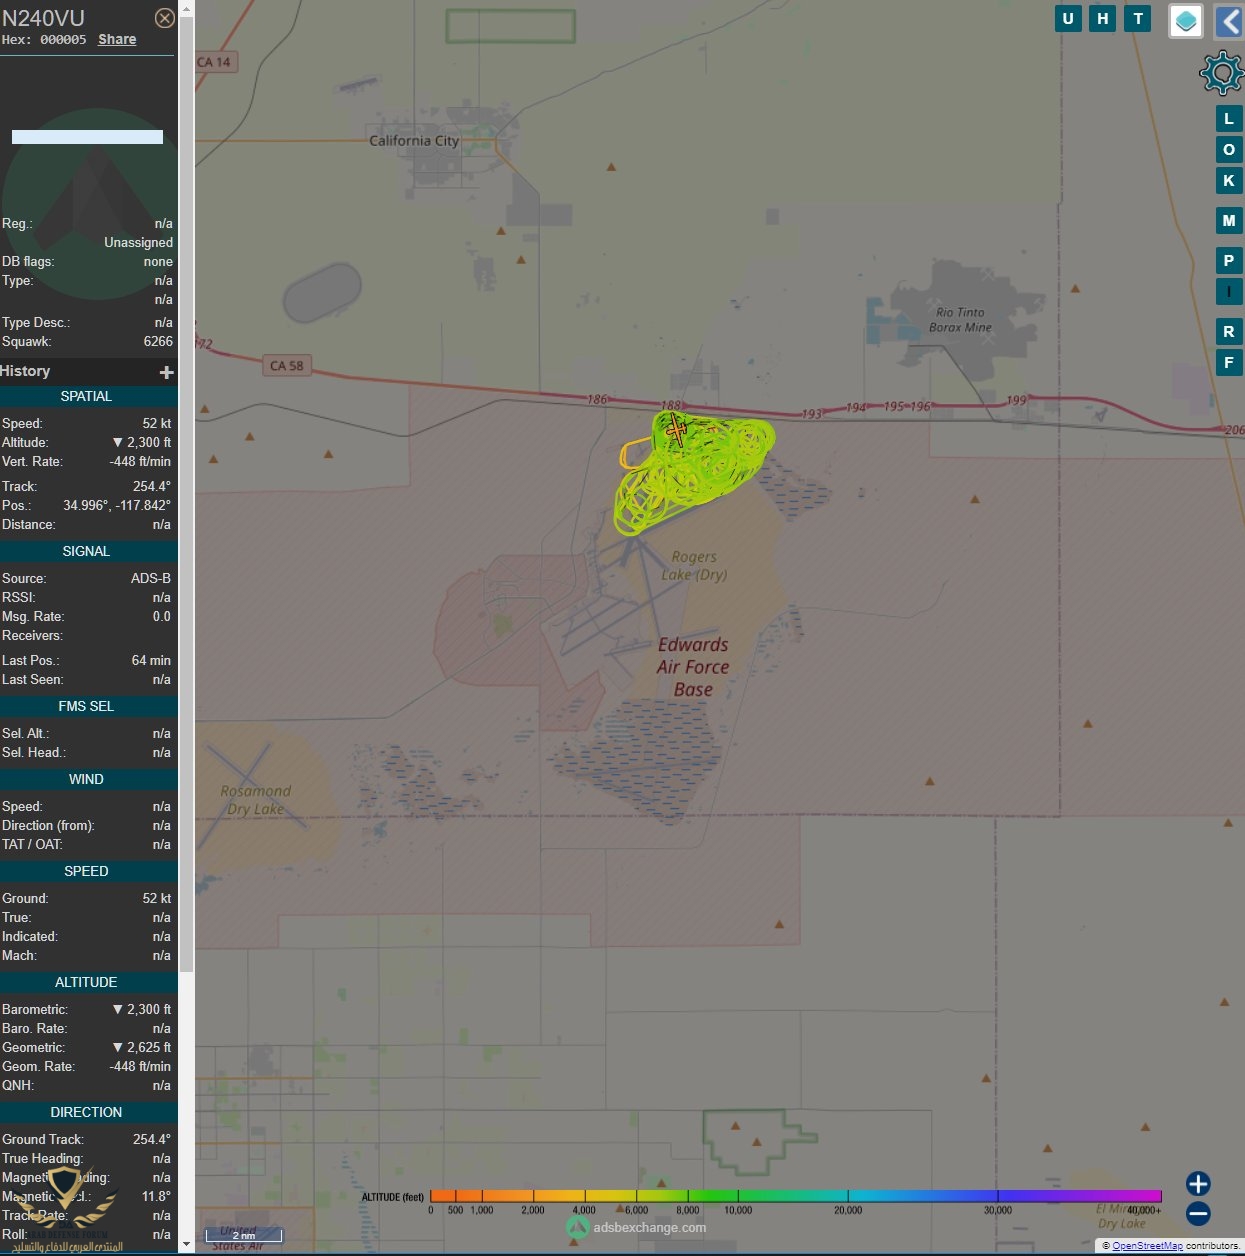Zoom in on the map

pos(1198,1184)
